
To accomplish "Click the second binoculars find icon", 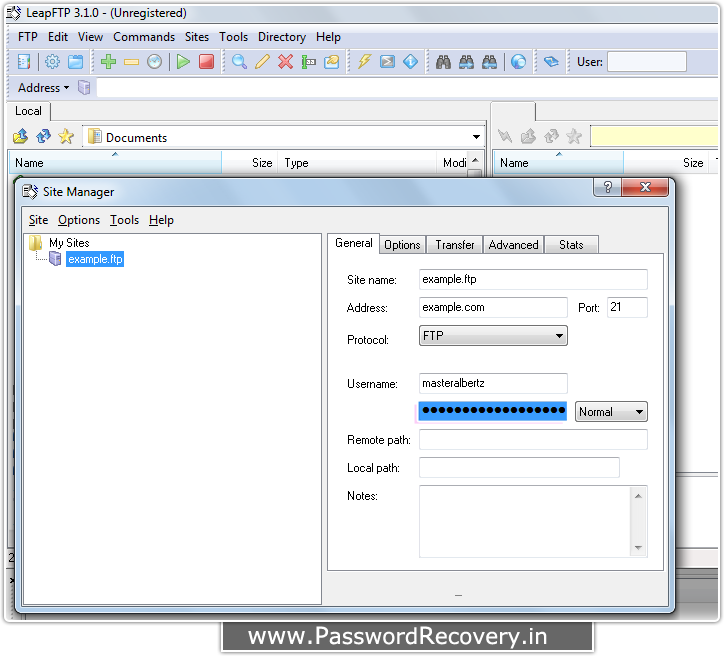I will [x=466, y=61].
